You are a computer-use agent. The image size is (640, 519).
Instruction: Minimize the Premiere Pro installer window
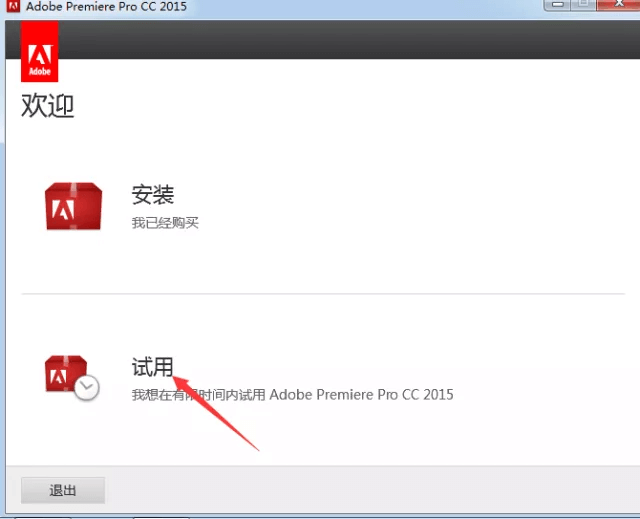[558, 5]
